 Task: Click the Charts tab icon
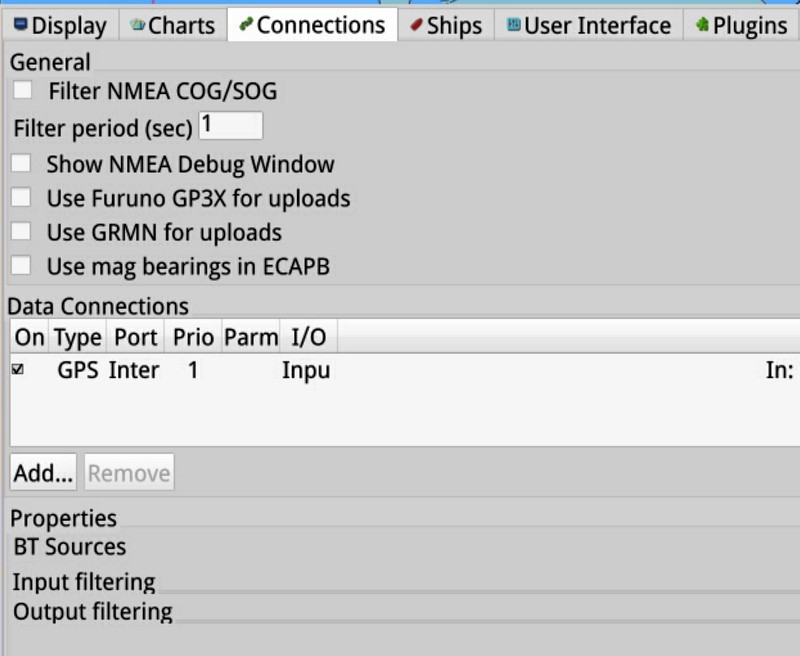[137, 24]
